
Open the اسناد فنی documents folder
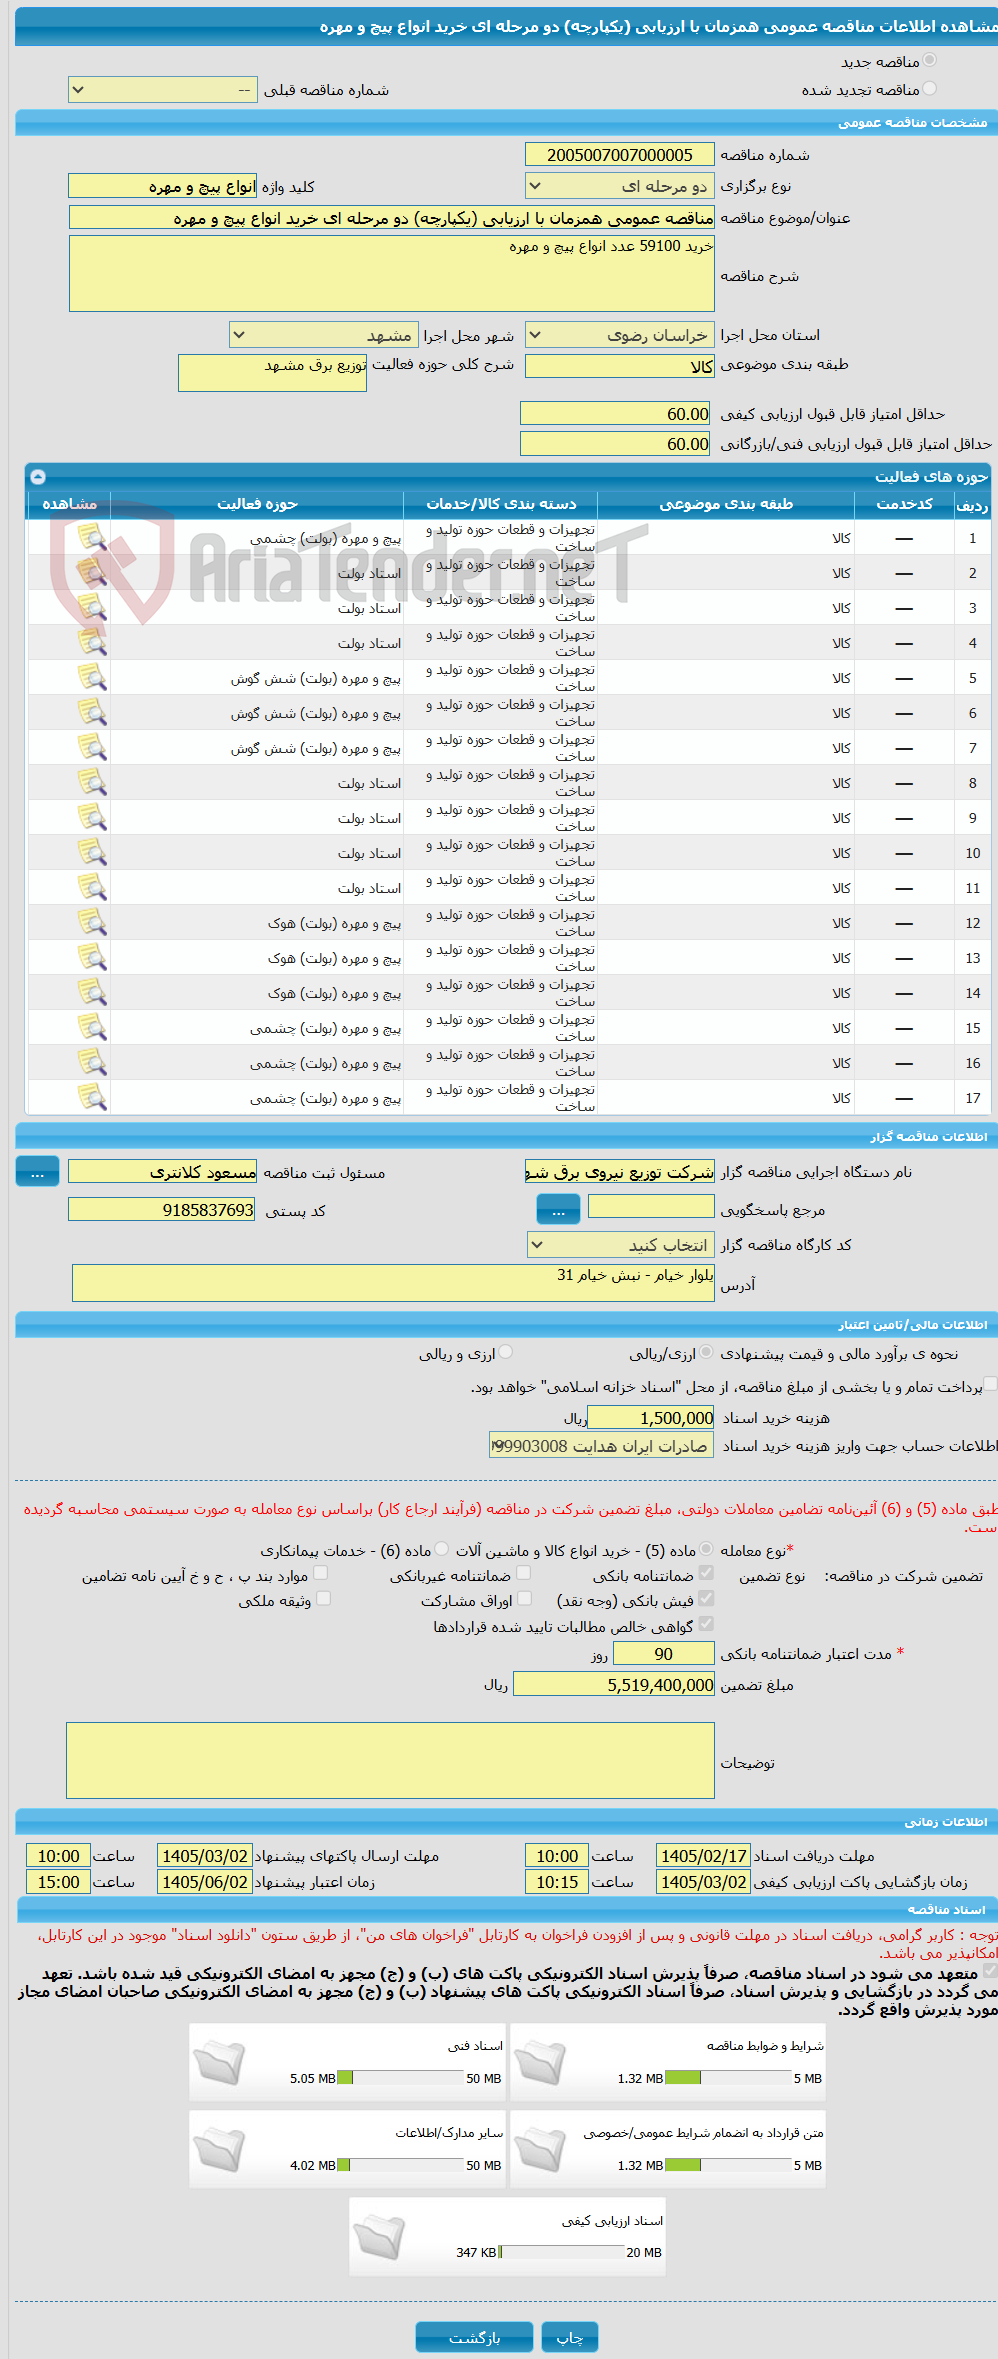coord(219,2062)
